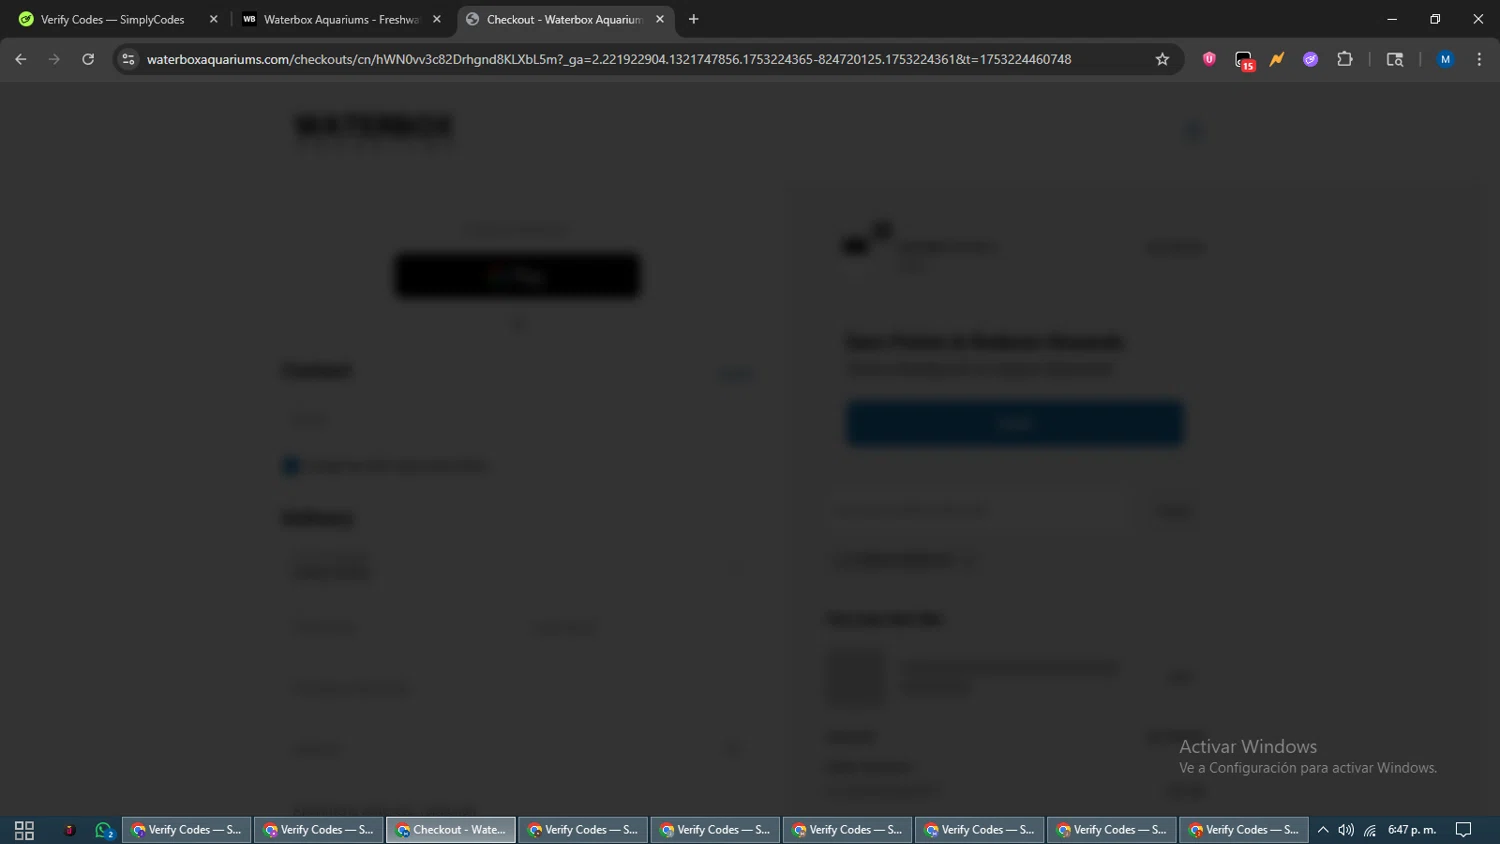Open the Chrome profile M avatar

coord(1445,59)
